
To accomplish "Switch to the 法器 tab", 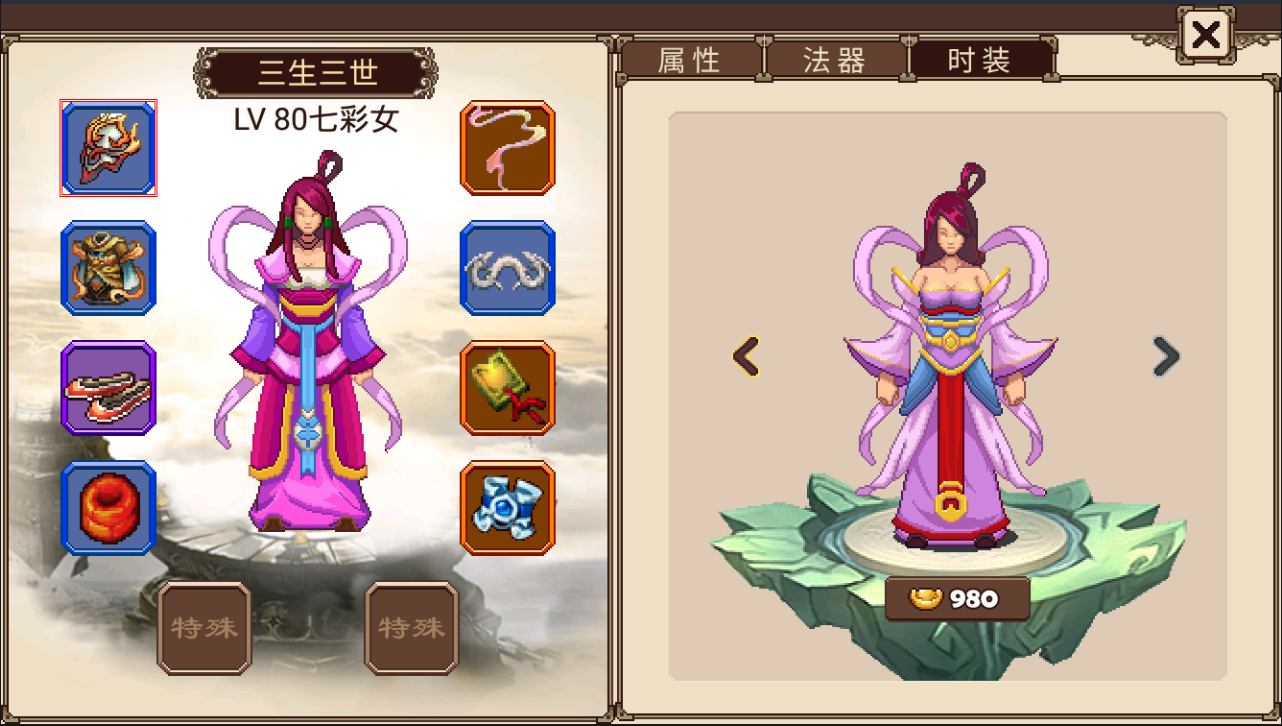I will coord(835,61).
